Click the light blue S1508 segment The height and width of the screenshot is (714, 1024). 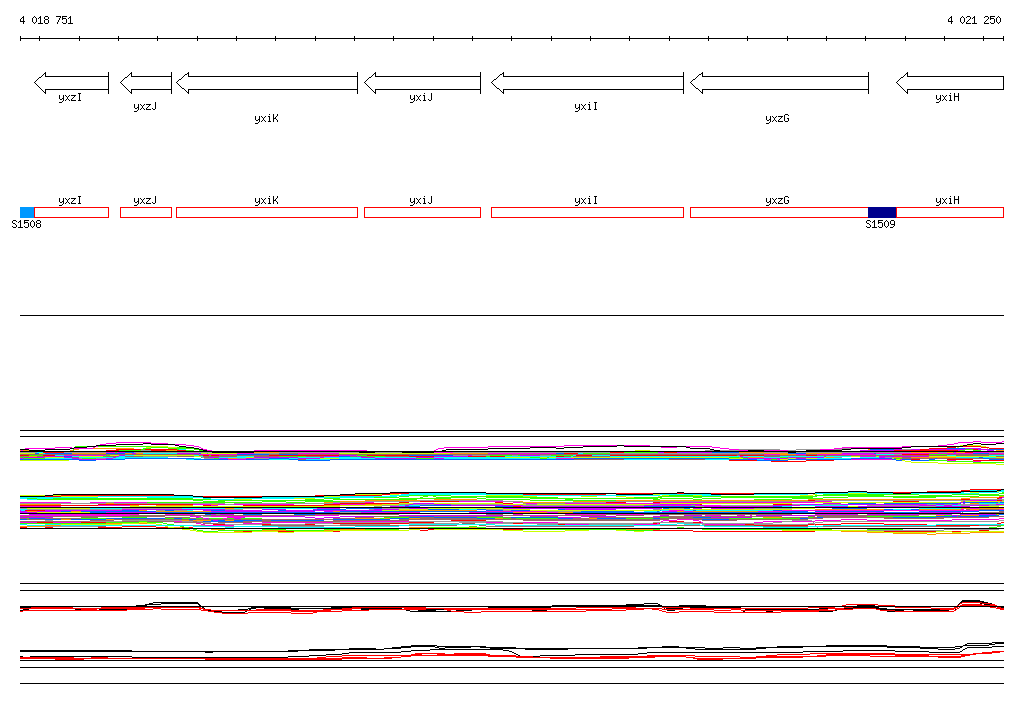click(x=27, y=212)
